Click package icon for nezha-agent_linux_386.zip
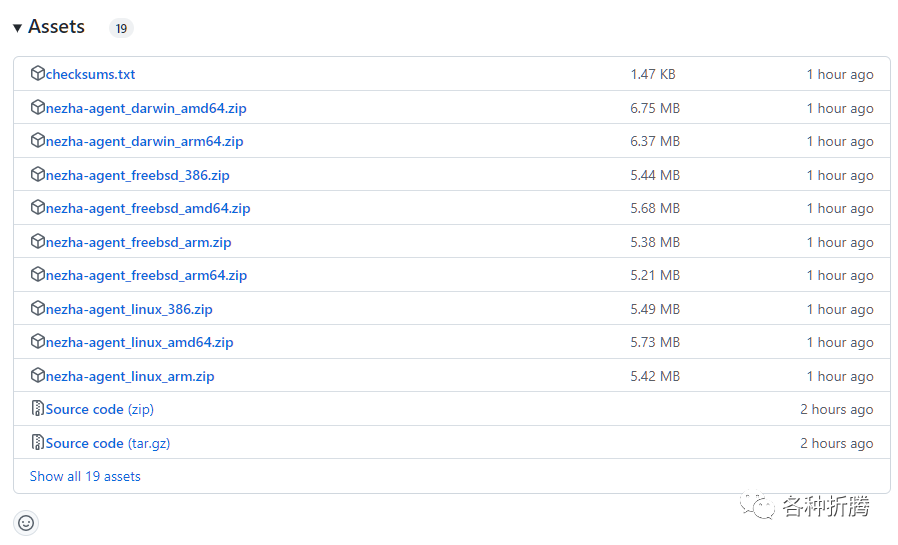 38,308
